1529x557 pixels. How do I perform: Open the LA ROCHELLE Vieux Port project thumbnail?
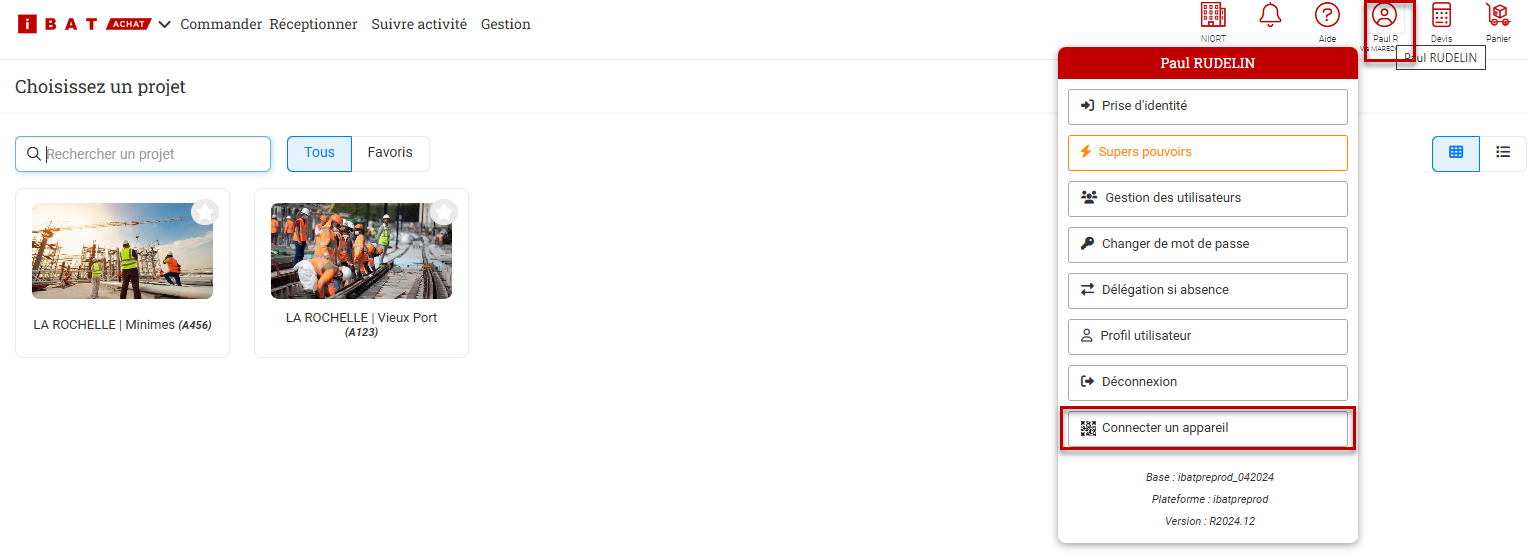point(361,251)
